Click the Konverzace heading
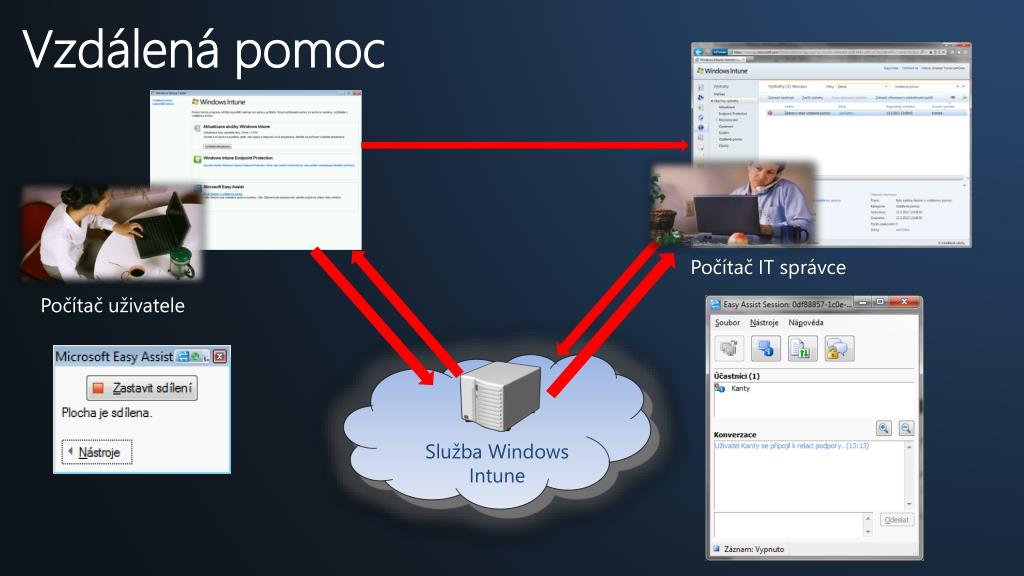The width and height of the screenshot is (1024, 576). [735, 435]
